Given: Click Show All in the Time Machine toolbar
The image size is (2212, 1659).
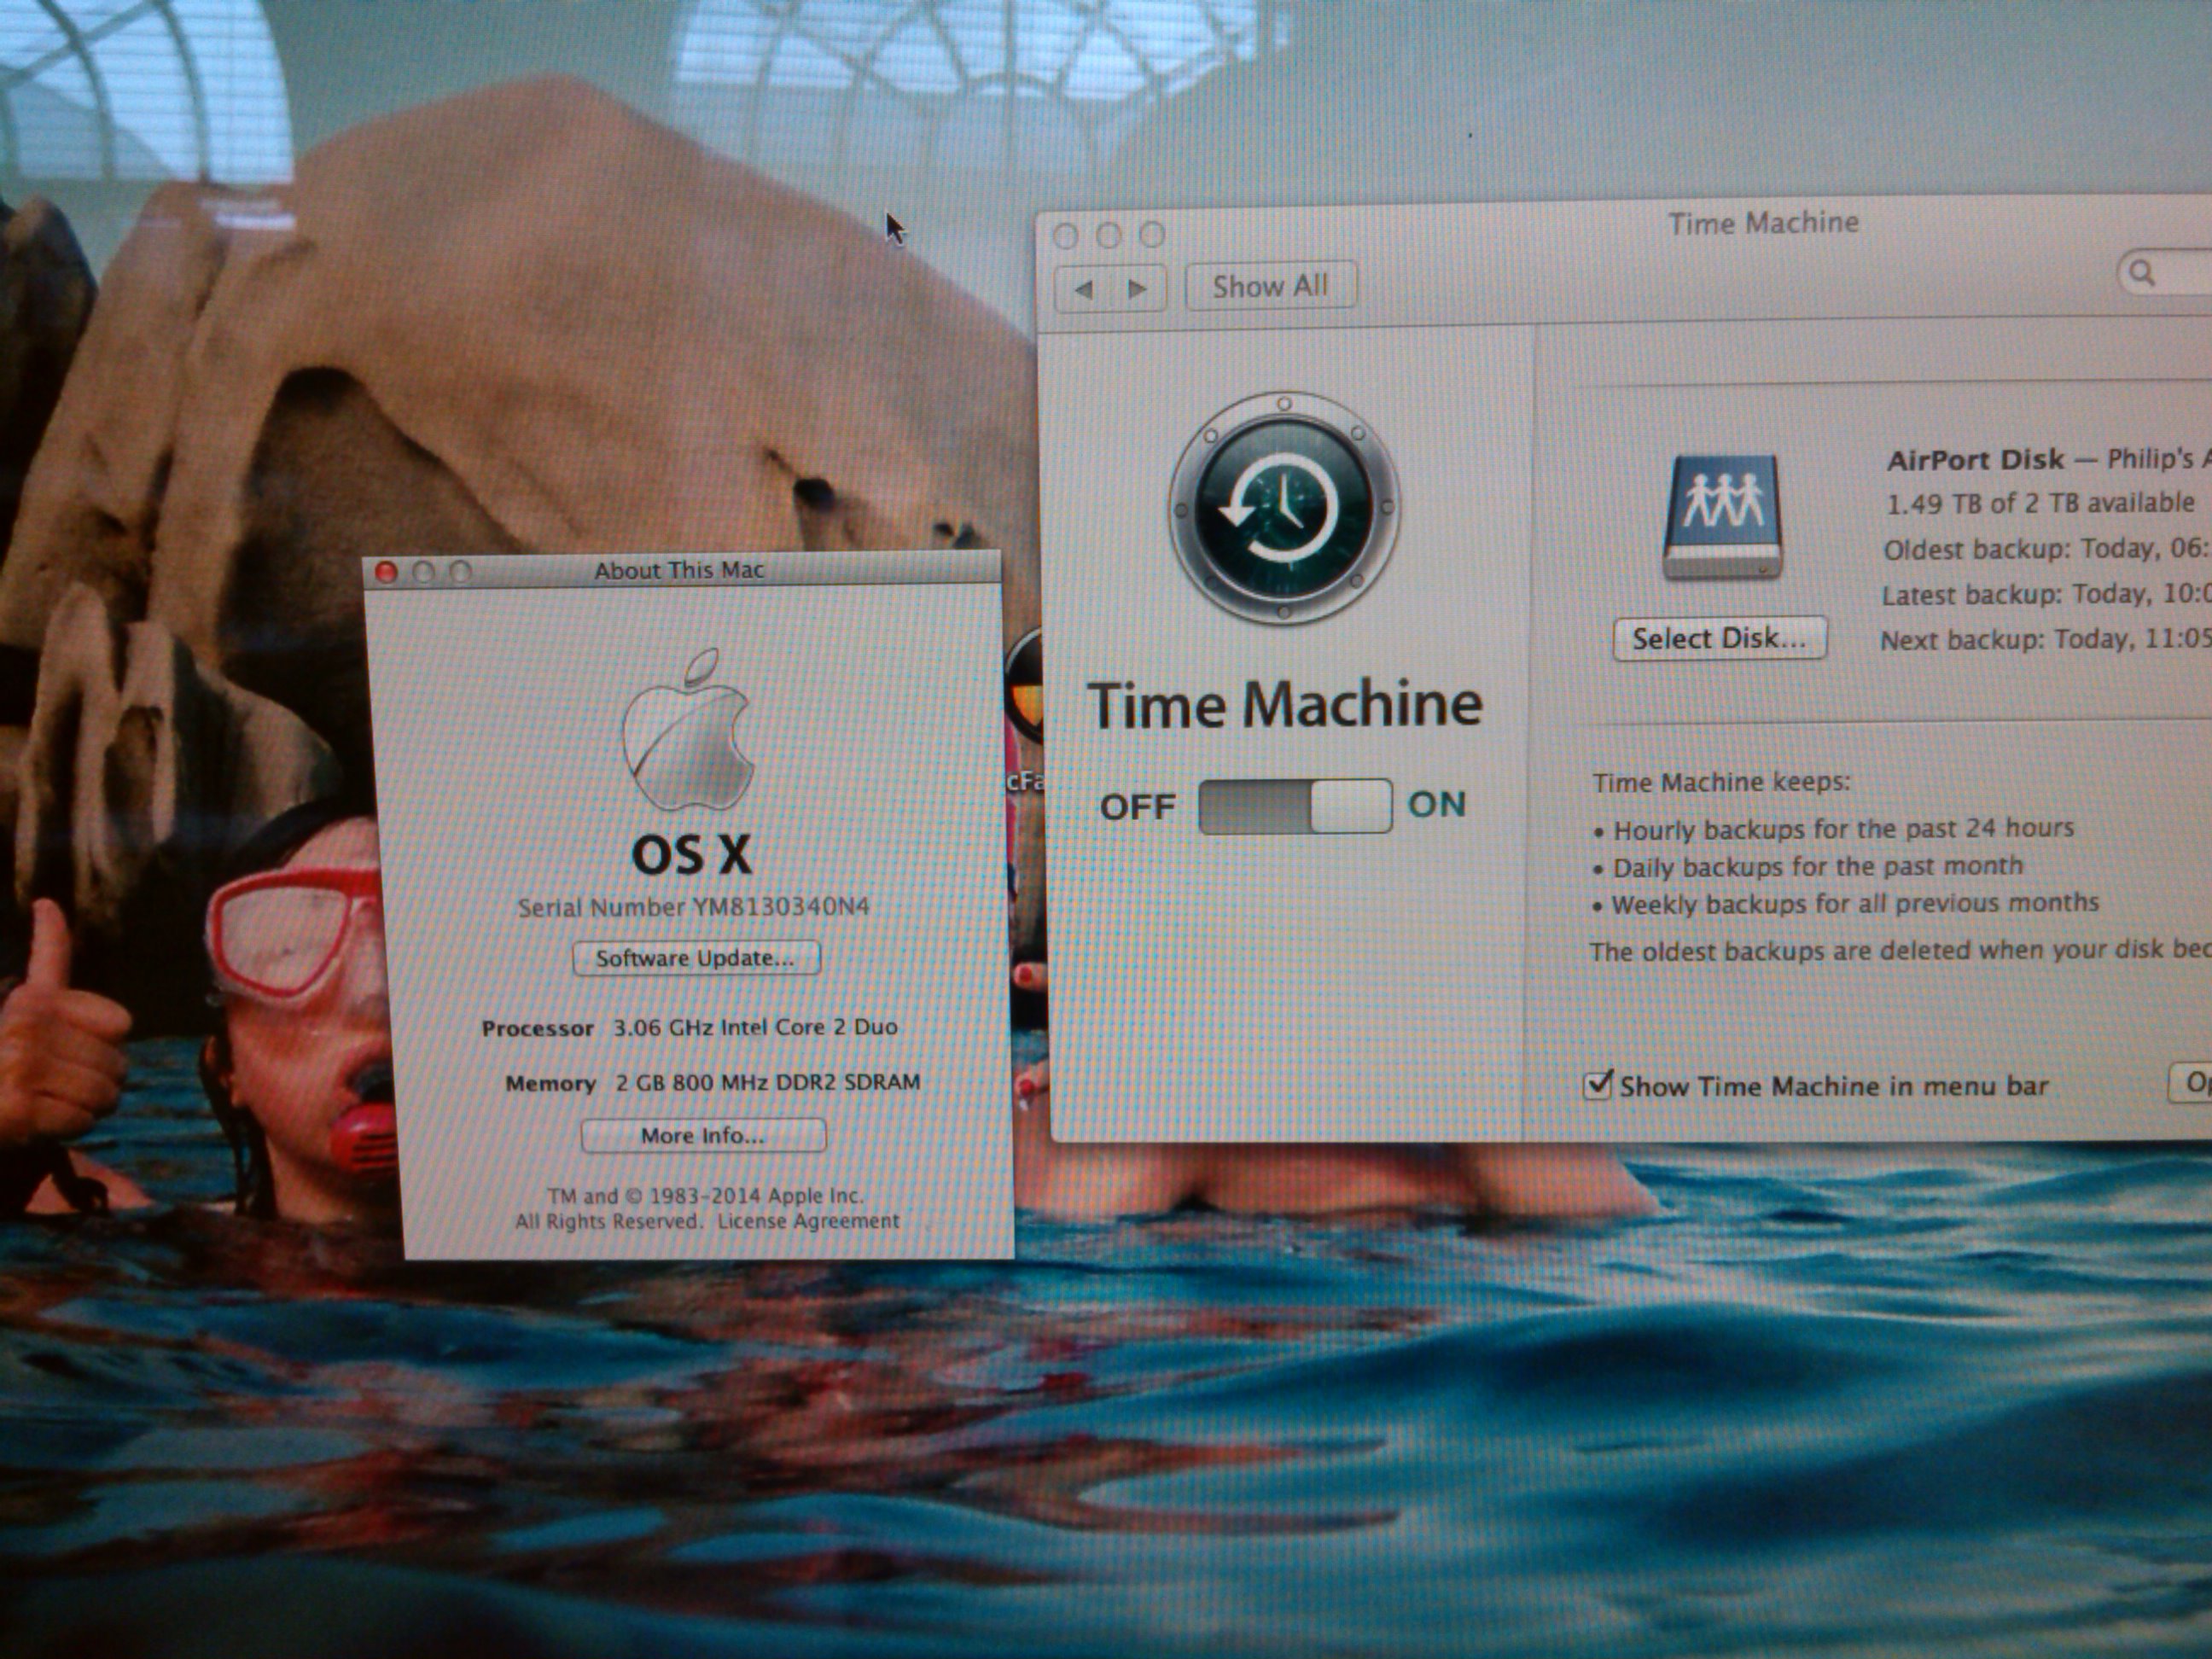Looking at the screenshot, I should tap(1270, 287).
